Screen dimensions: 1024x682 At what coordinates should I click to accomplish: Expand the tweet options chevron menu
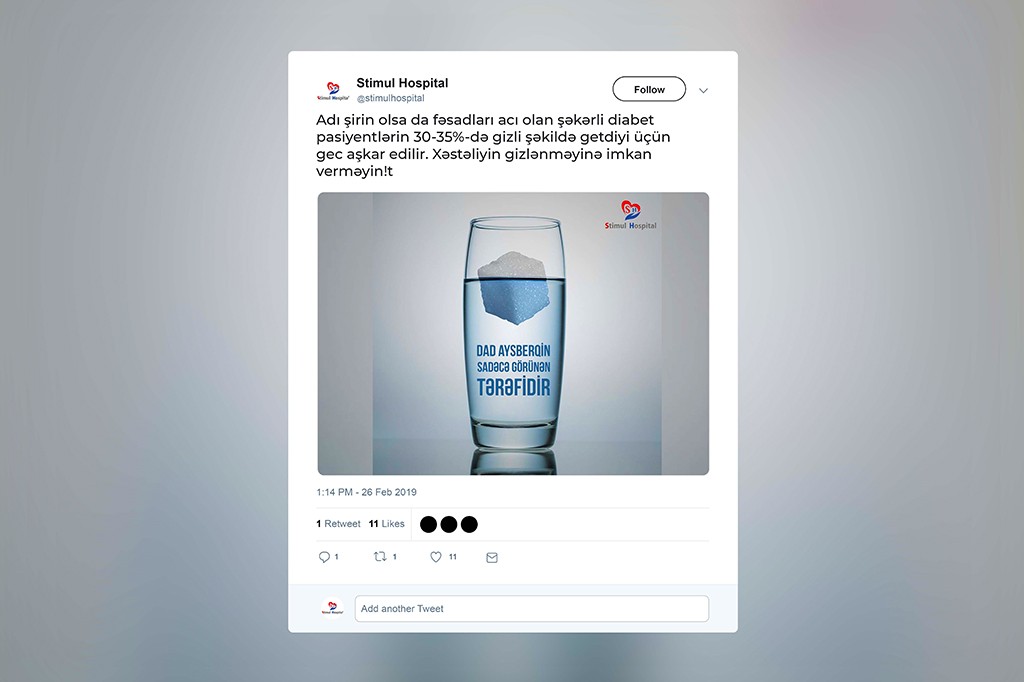click(703, 90)
